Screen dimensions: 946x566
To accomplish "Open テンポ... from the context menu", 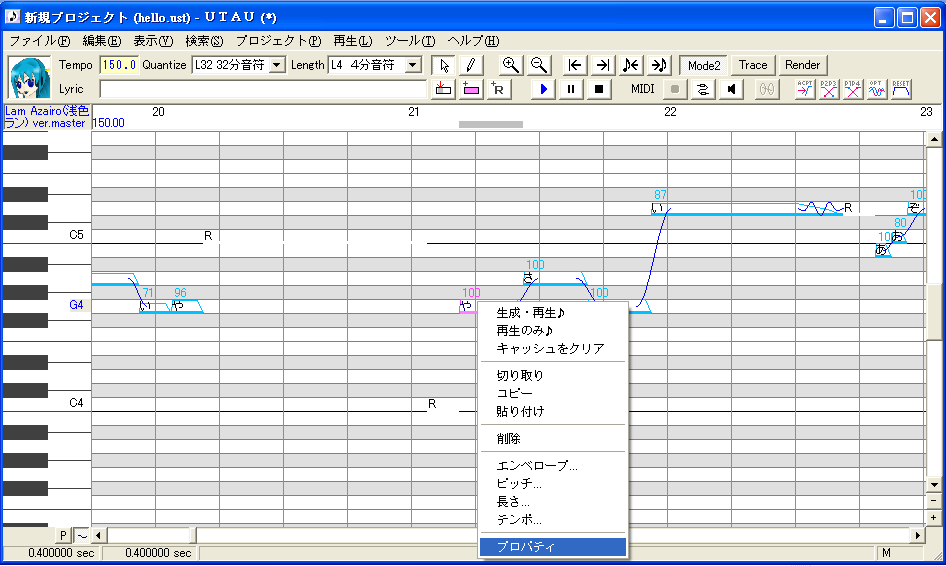I will pos(553,520).
